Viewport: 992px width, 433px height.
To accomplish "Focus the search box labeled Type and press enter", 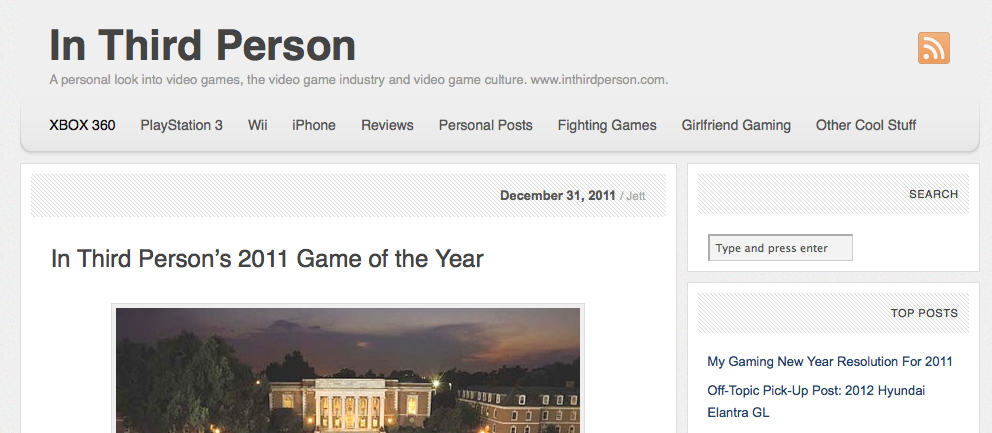I will tap(780, 248).
